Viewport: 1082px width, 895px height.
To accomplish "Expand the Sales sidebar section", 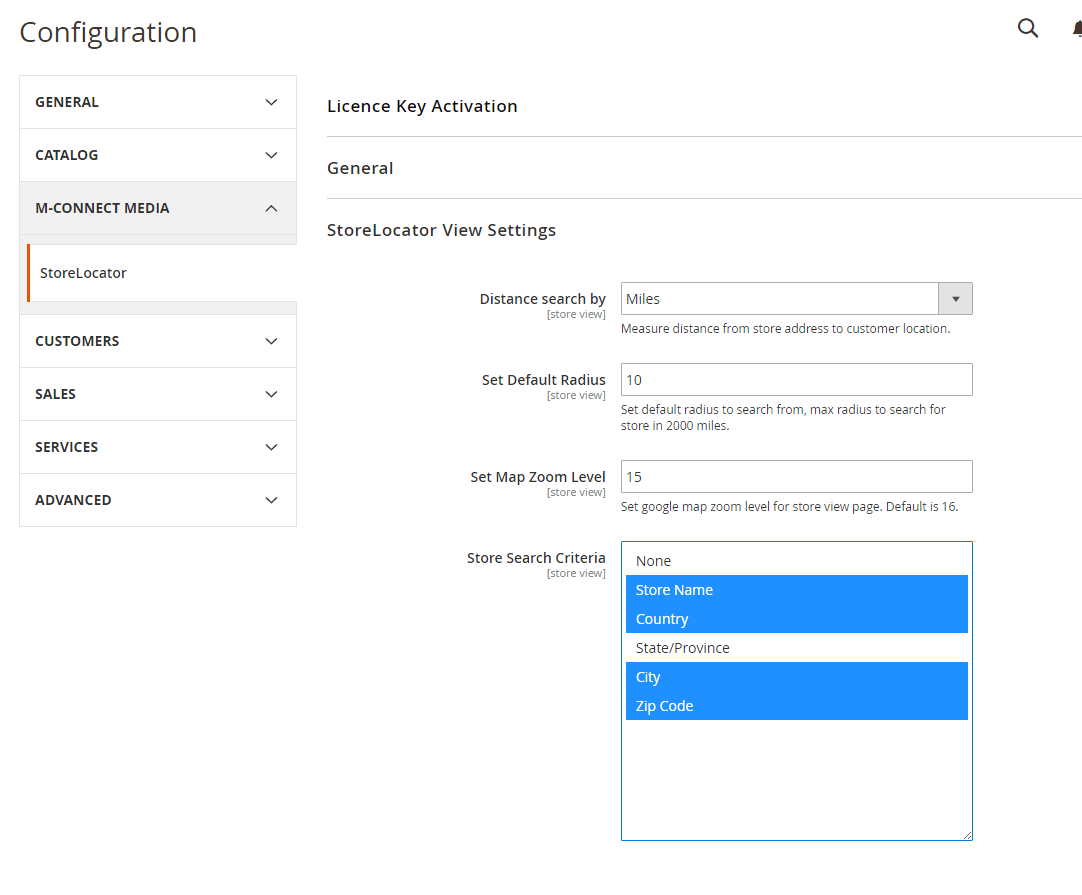I will pyautogui.click(x=158, y=394).
